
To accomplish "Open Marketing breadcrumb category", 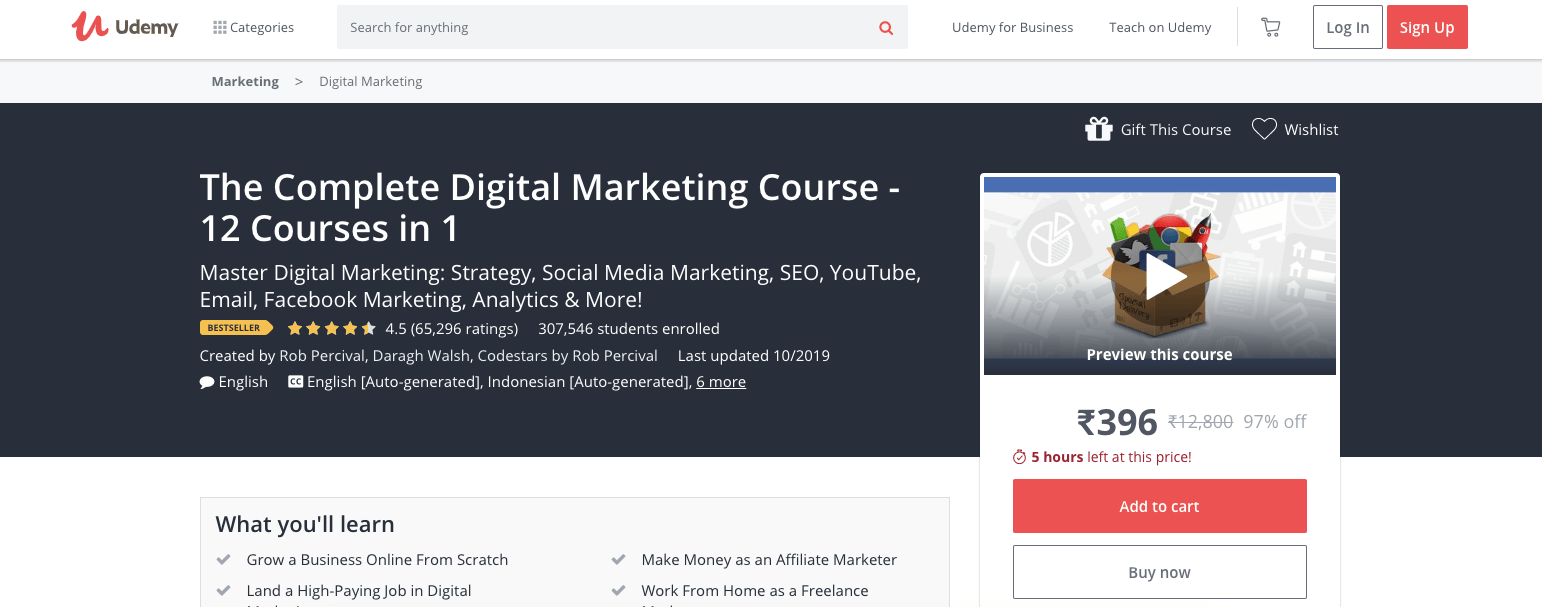I will [x=244, y=81].
